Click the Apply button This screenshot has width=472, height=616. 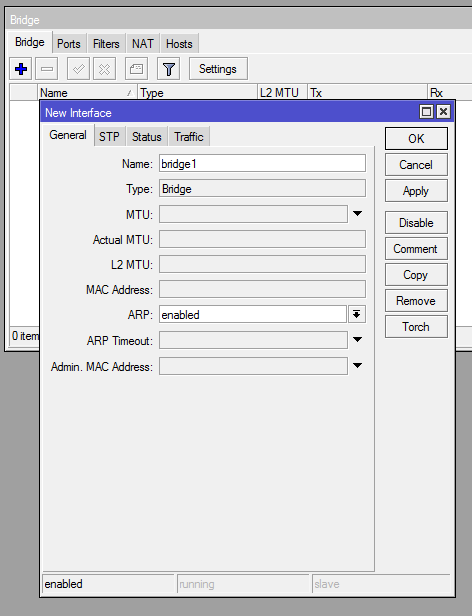coord(416,191)
